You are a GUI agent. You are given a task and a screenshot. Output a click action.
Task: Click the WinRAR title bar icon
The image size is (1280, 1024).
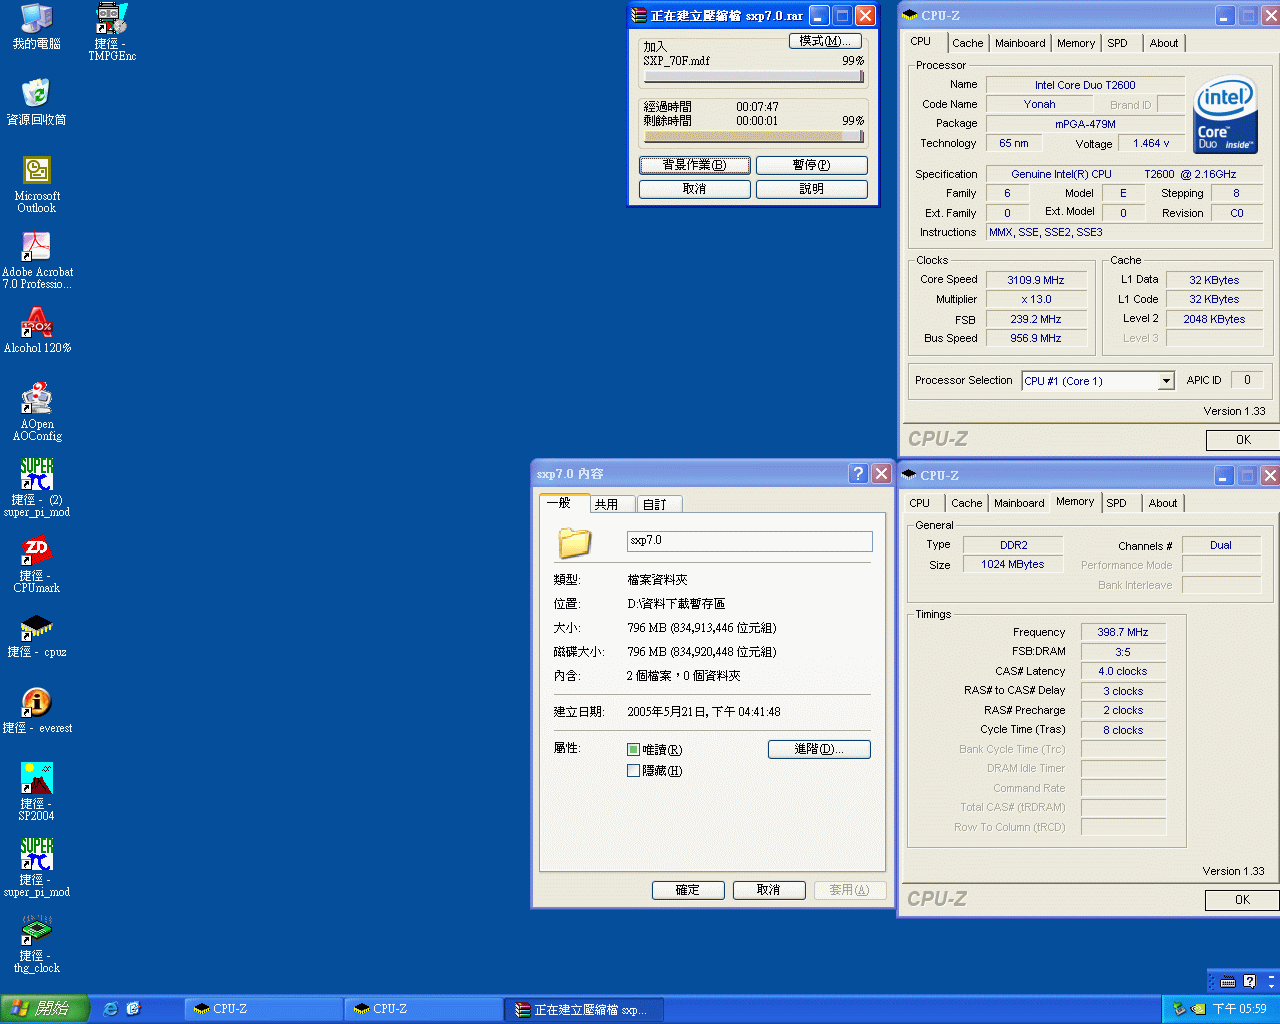point(639,15)
